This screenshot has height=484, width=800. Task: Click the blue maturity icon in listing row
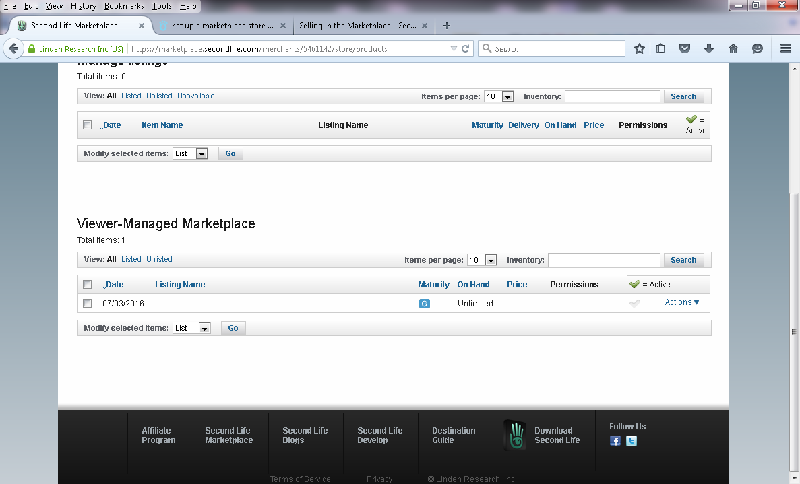click(424, 303)
